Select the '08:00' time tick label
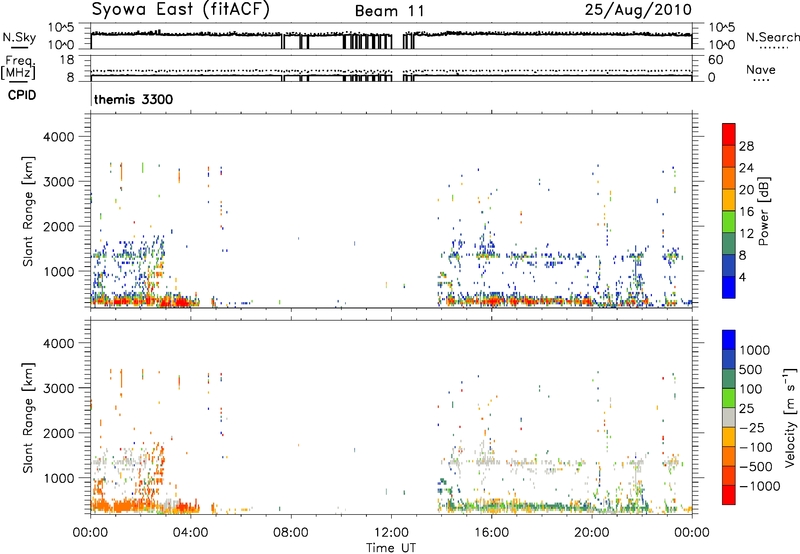 click(291, 533)
